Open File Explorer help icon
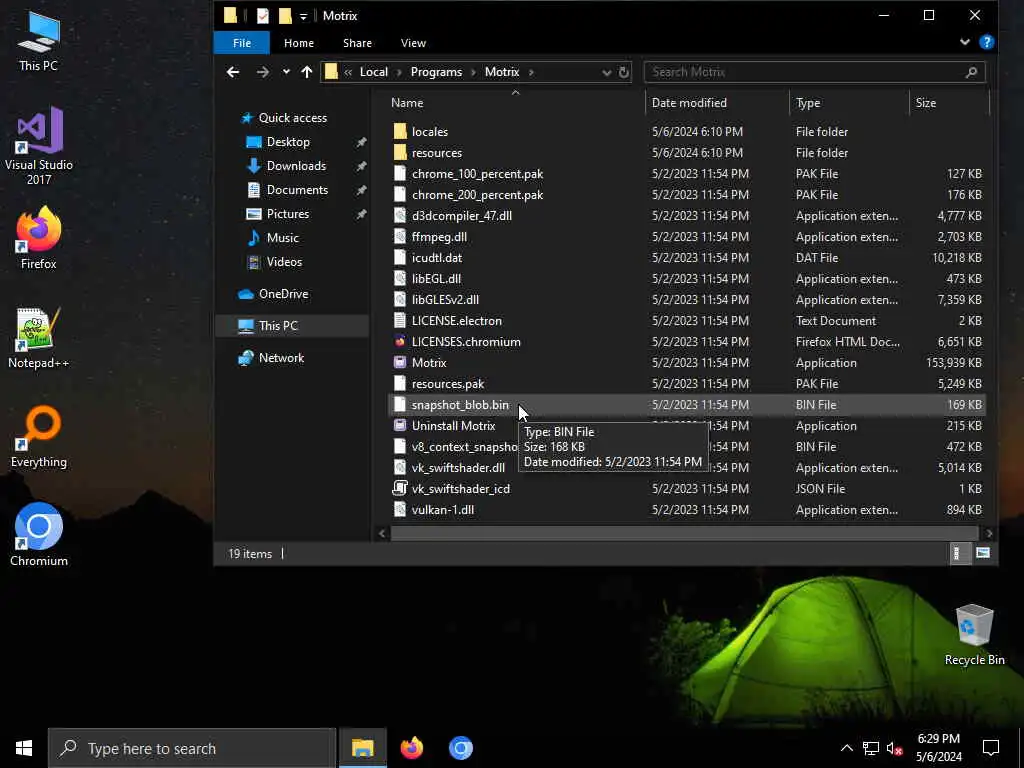1024x768 pixels. click(x=986, y=42)
